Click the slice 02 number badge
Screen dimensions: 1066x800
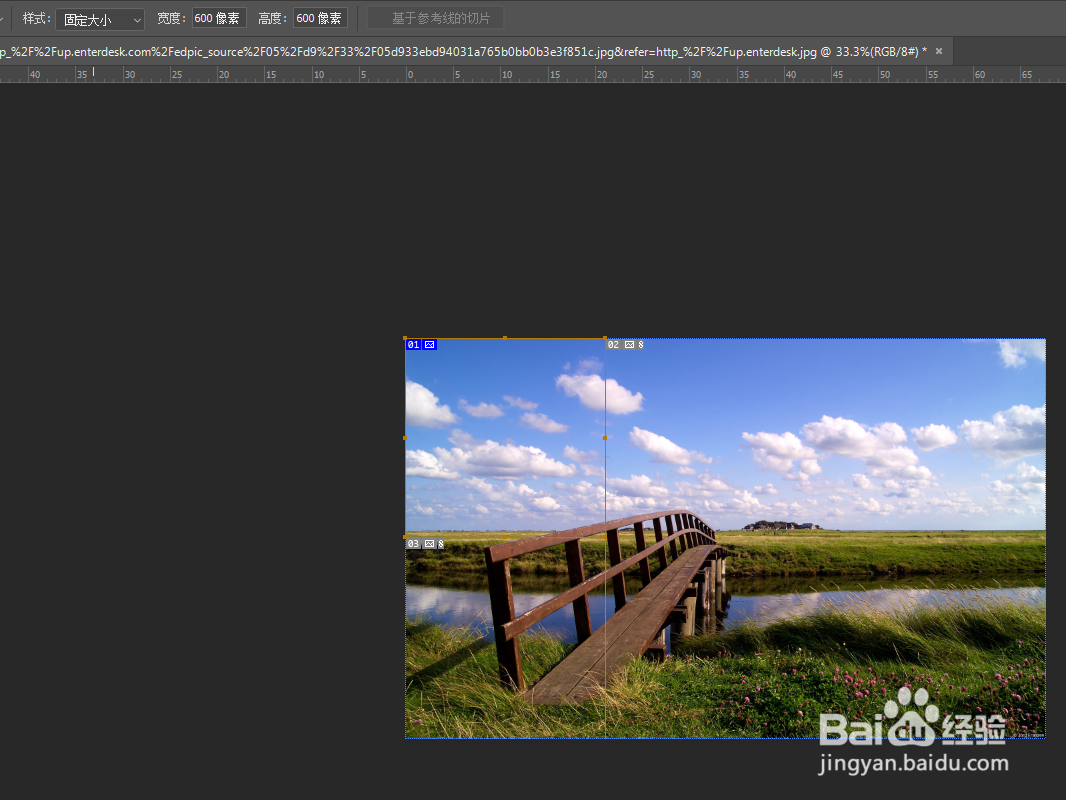tap(614, 345)
